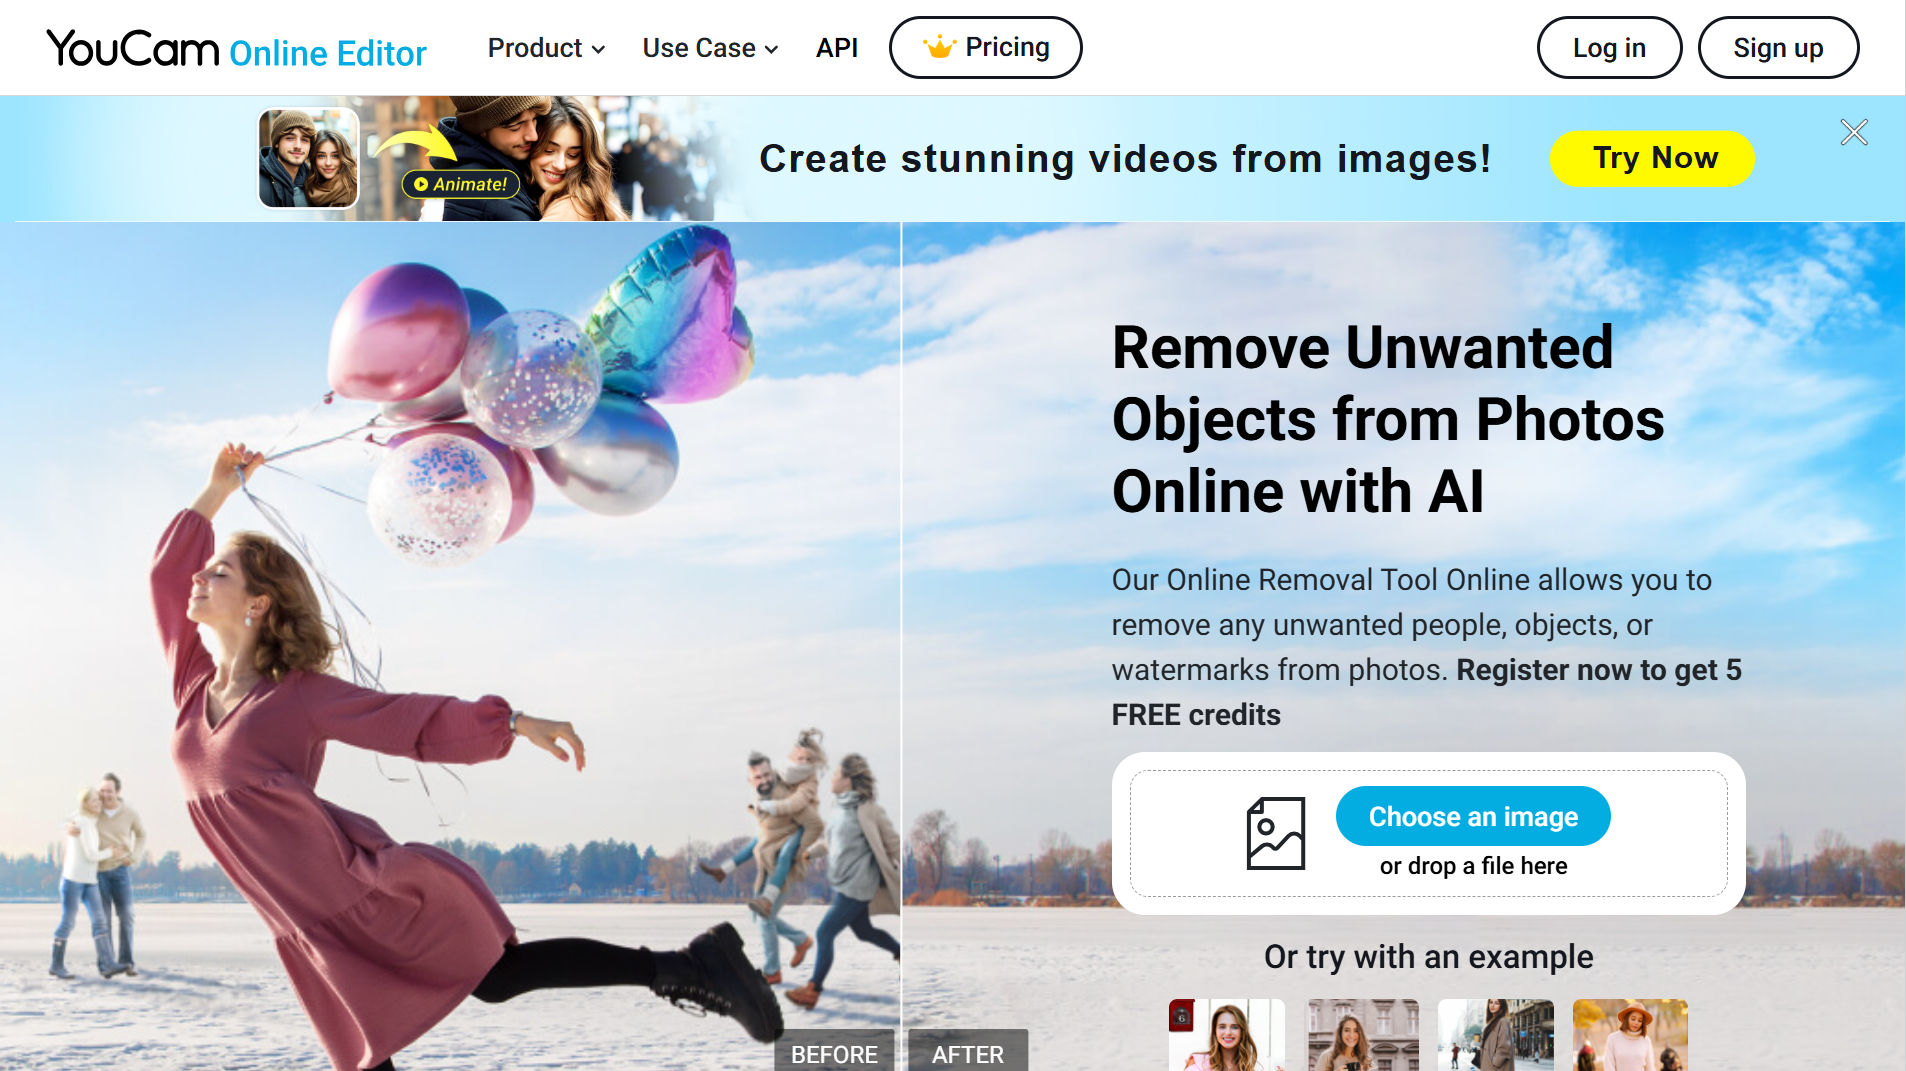This screenshot has width=1906, height=1071.
Task: Close the promotional banner with X
Action: point(1853,132)
